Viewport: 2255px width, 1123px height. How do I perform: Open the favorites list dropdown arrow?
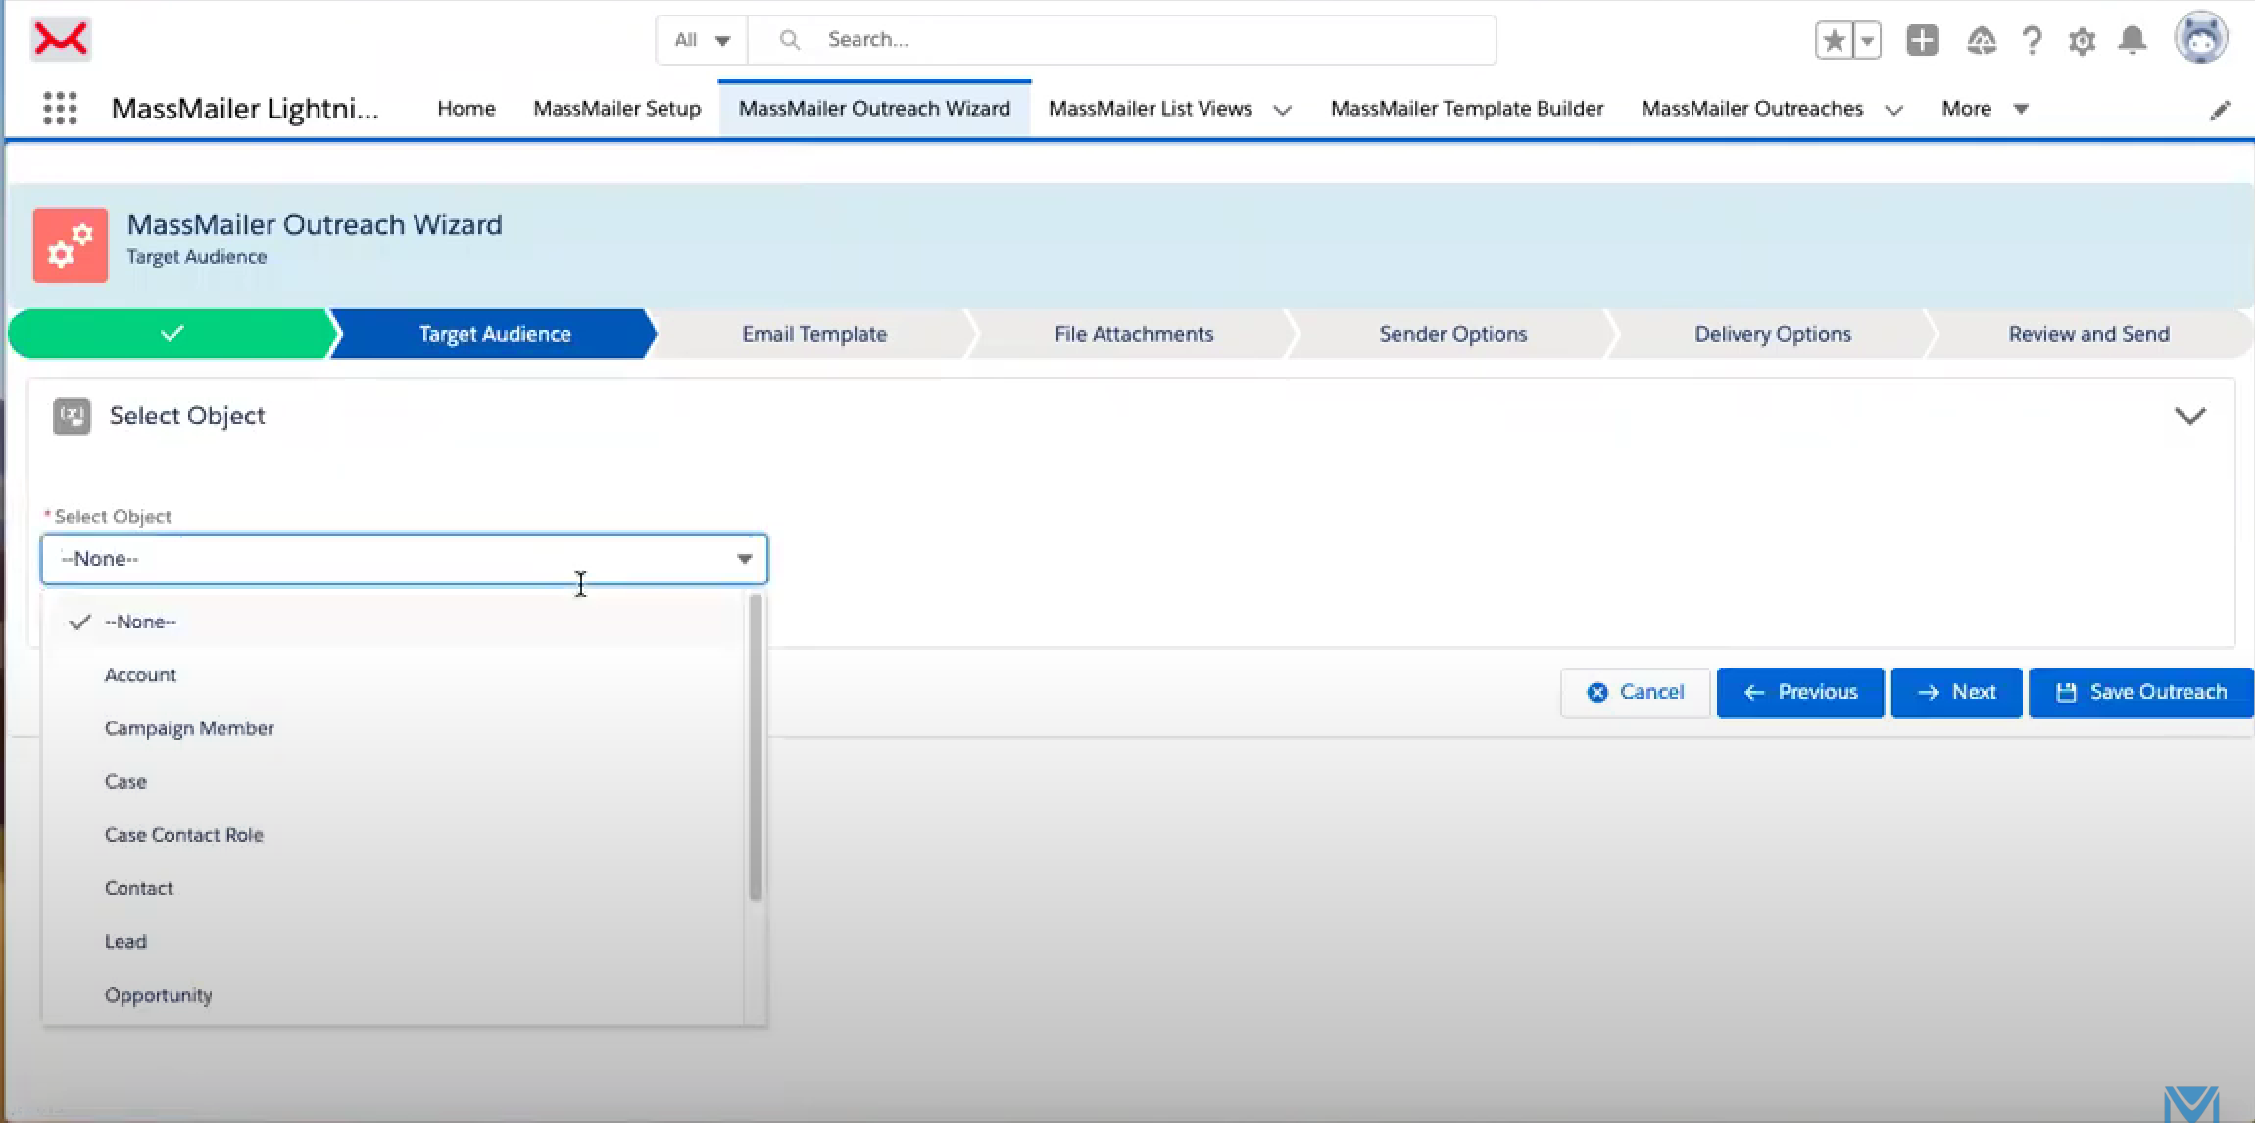pyautogui.click(x=1867, y=40)
